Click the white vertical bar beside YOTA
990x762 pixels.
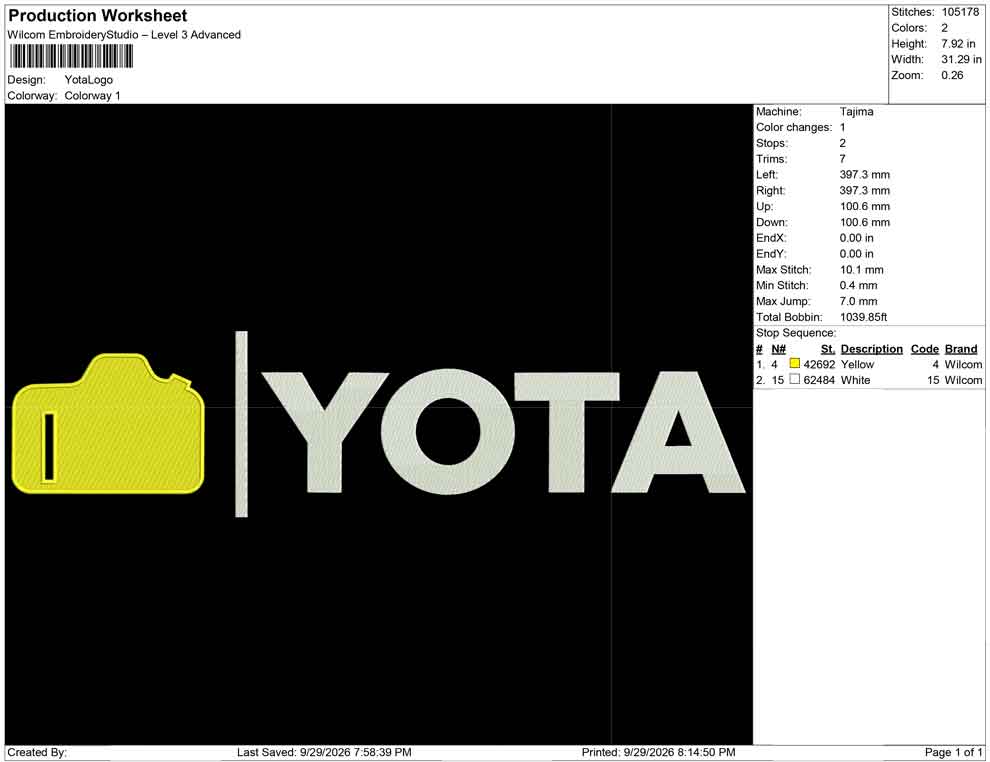(241, 424)
